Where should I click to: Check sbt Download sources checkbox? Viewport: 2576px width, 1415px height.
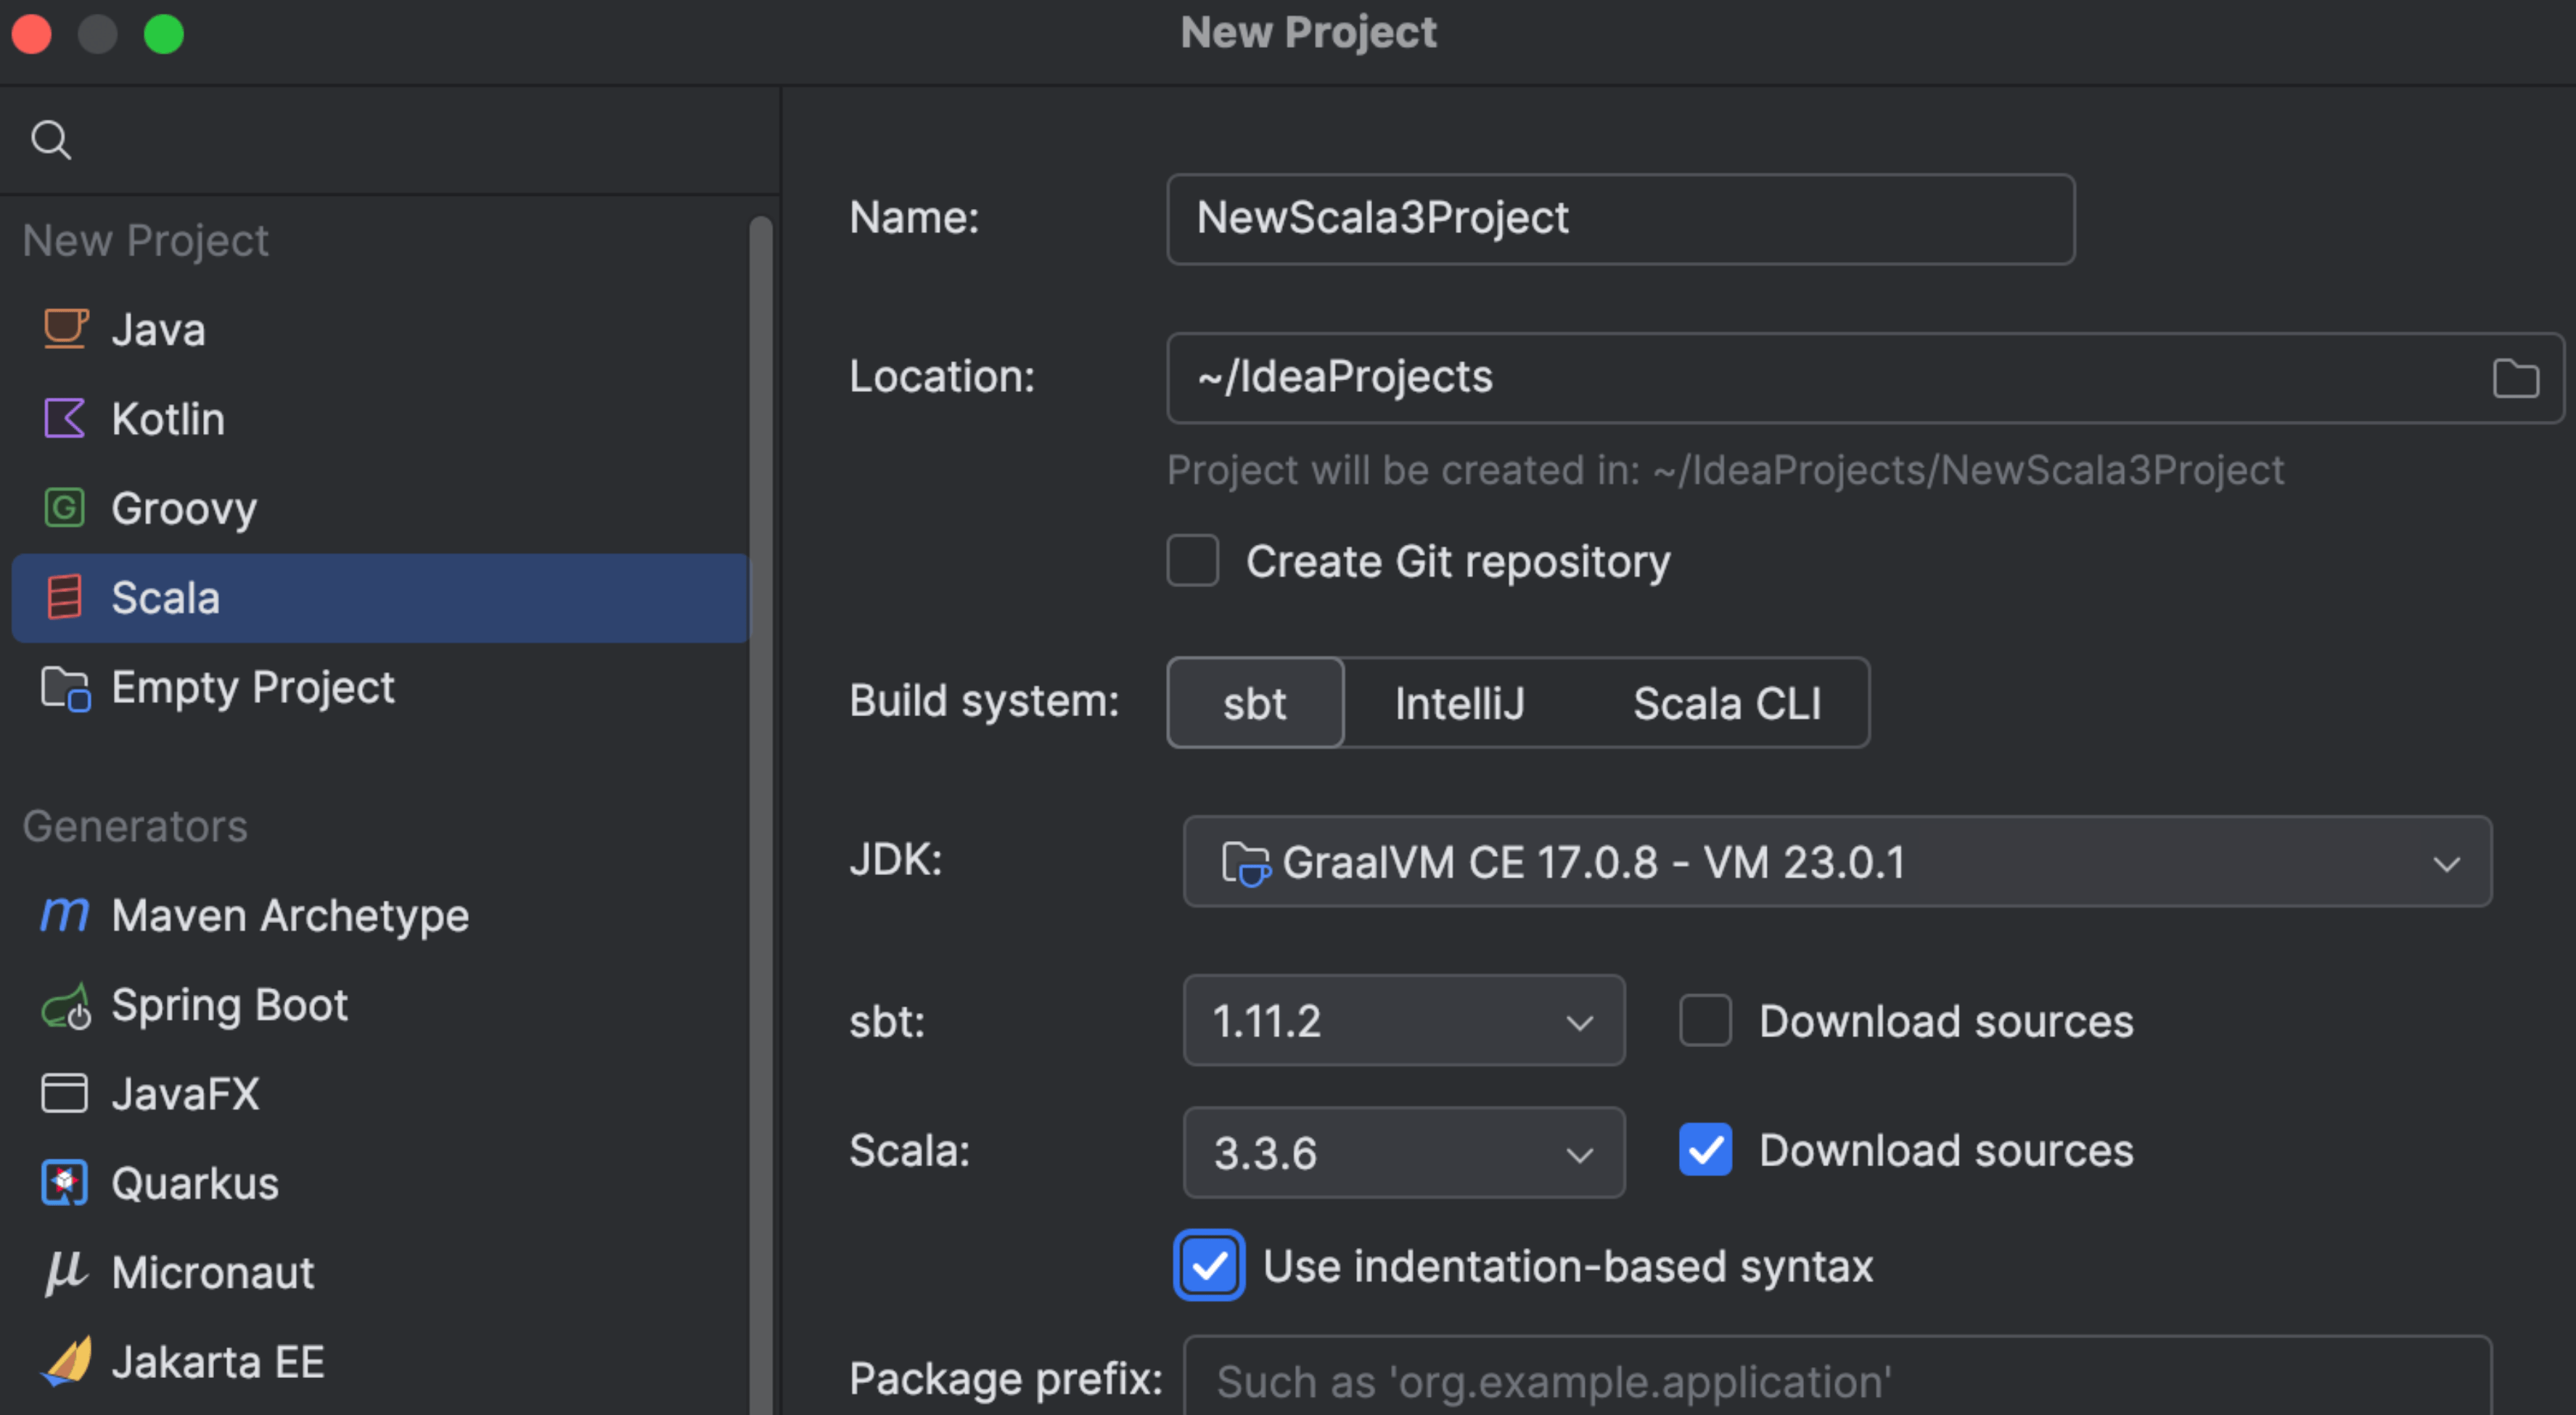point(1705,1020)
